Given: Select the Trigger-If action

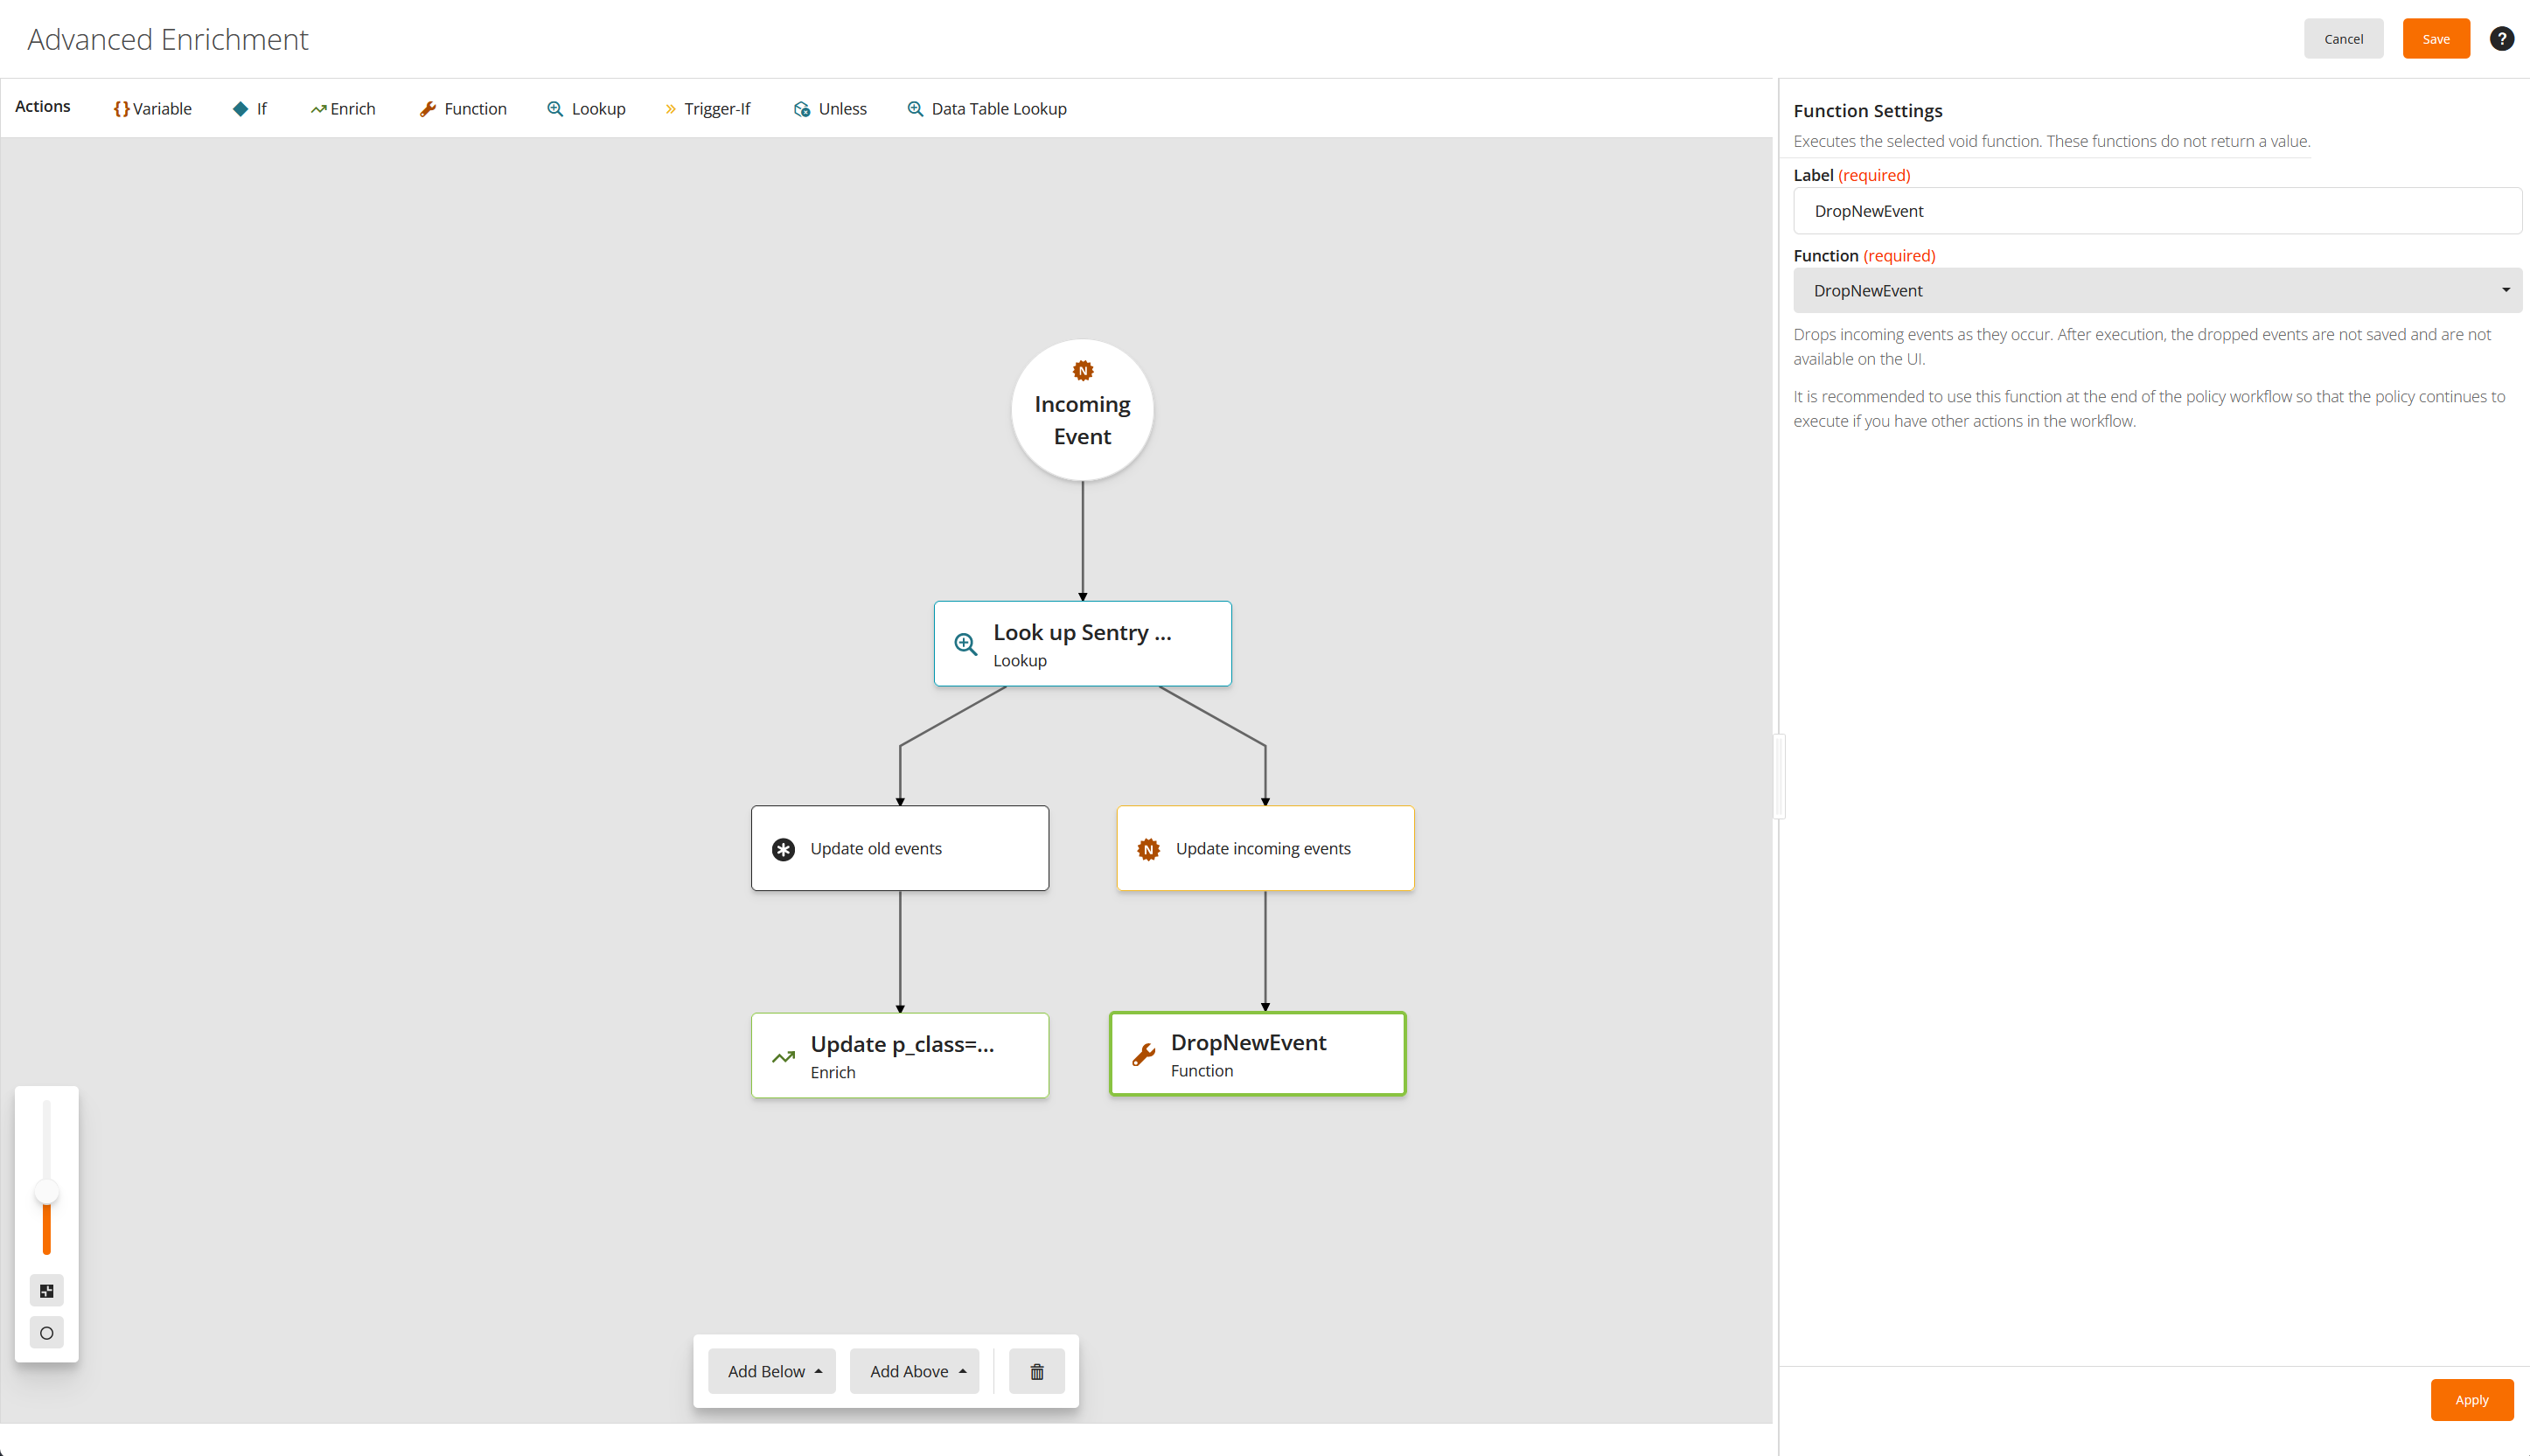Looking at the screenshot, I should click(707, 109).
